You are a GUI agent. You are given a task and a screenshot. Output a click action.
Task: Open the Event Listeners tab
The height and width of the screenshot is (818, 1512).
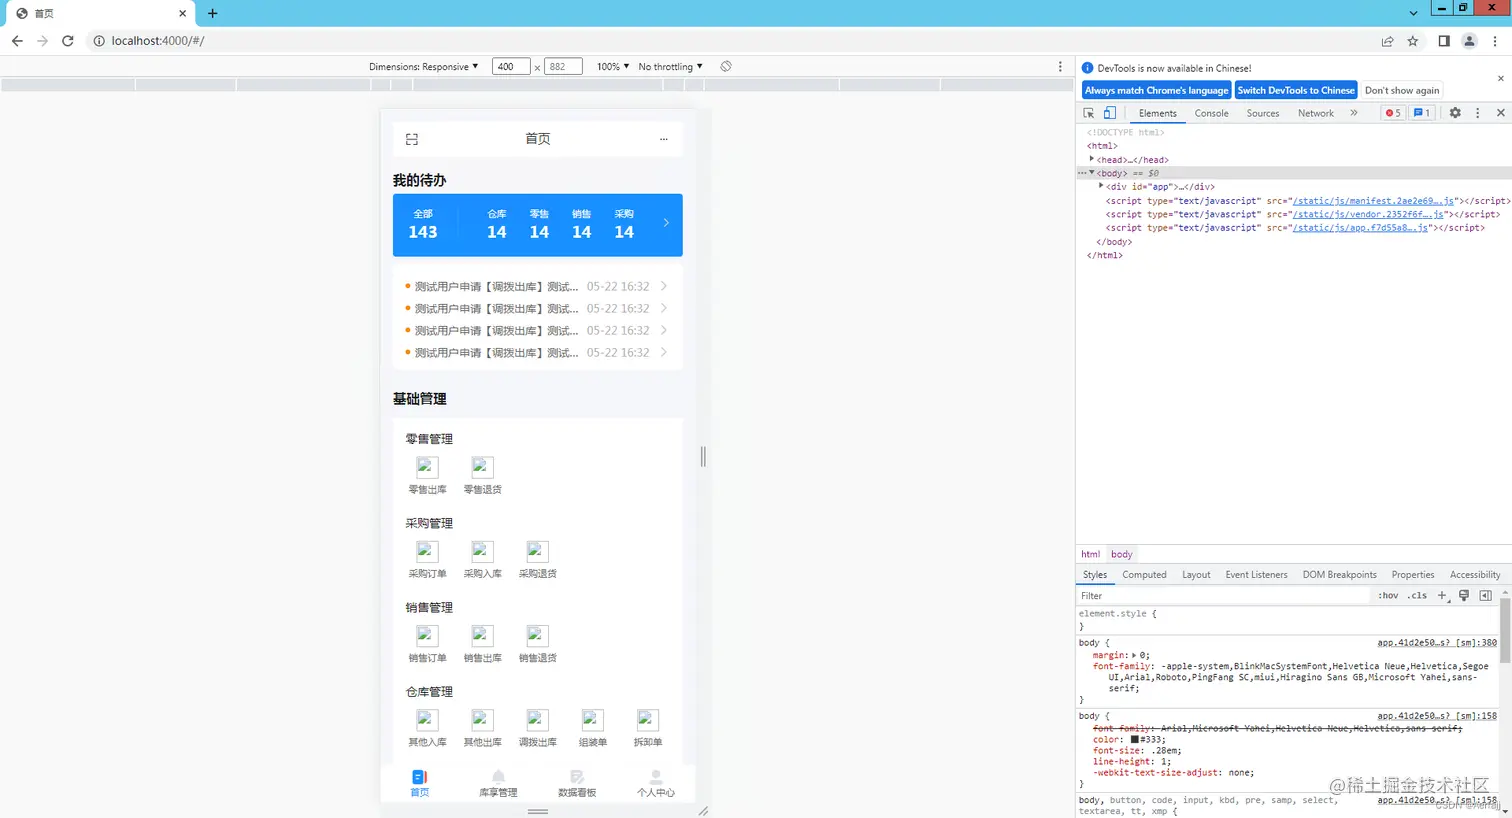(1256, 575)
